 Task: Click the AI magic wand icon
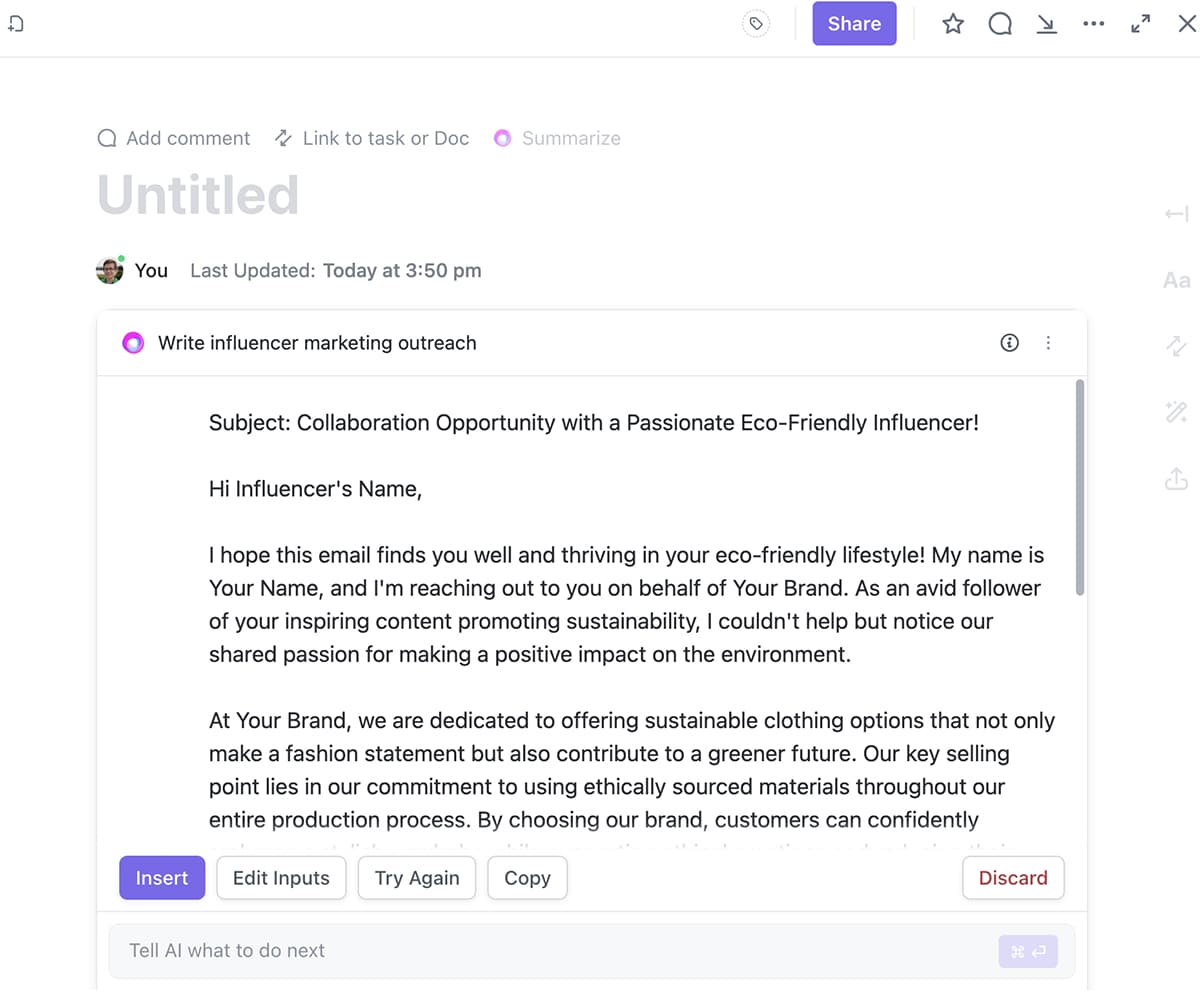click(x=1177, y=412)
